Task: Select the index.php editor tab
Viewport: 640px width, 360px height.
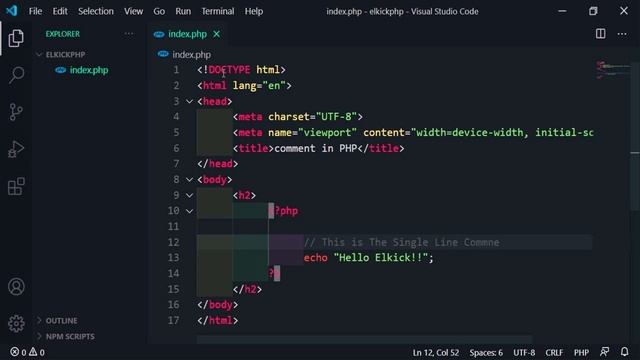Action: click(187, 34)
